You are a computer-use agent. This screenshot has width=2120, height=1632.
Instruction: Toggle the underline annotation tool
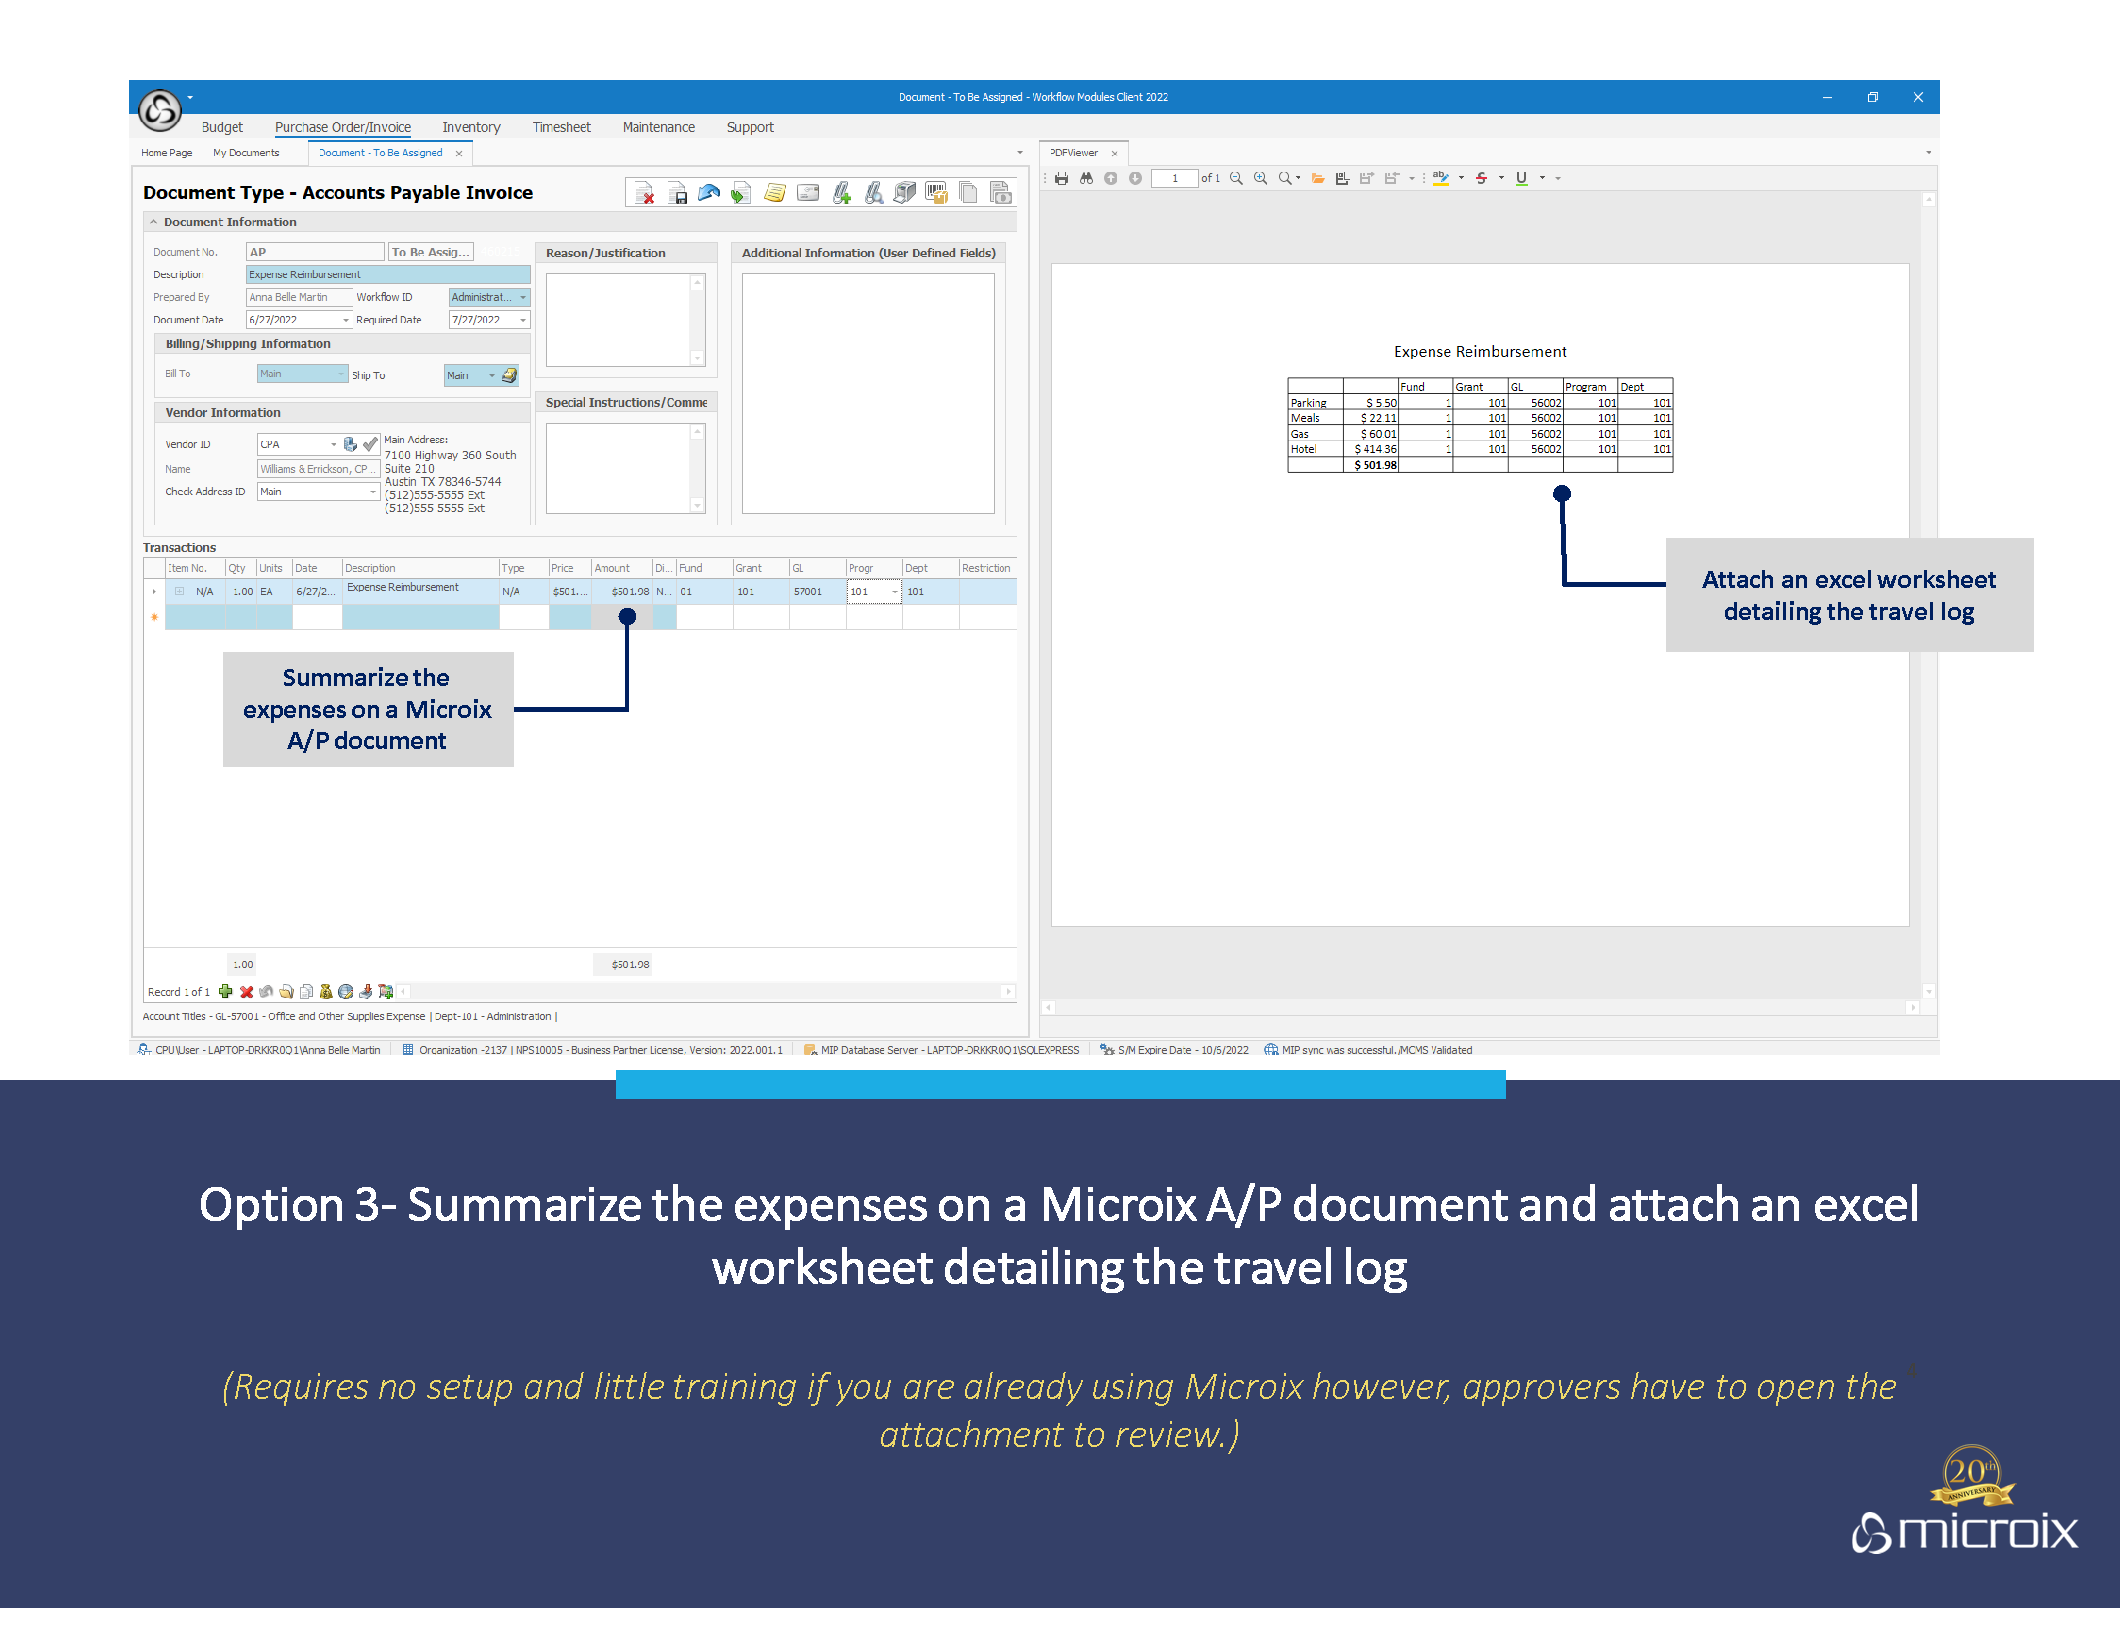[x=1522, y=179]
